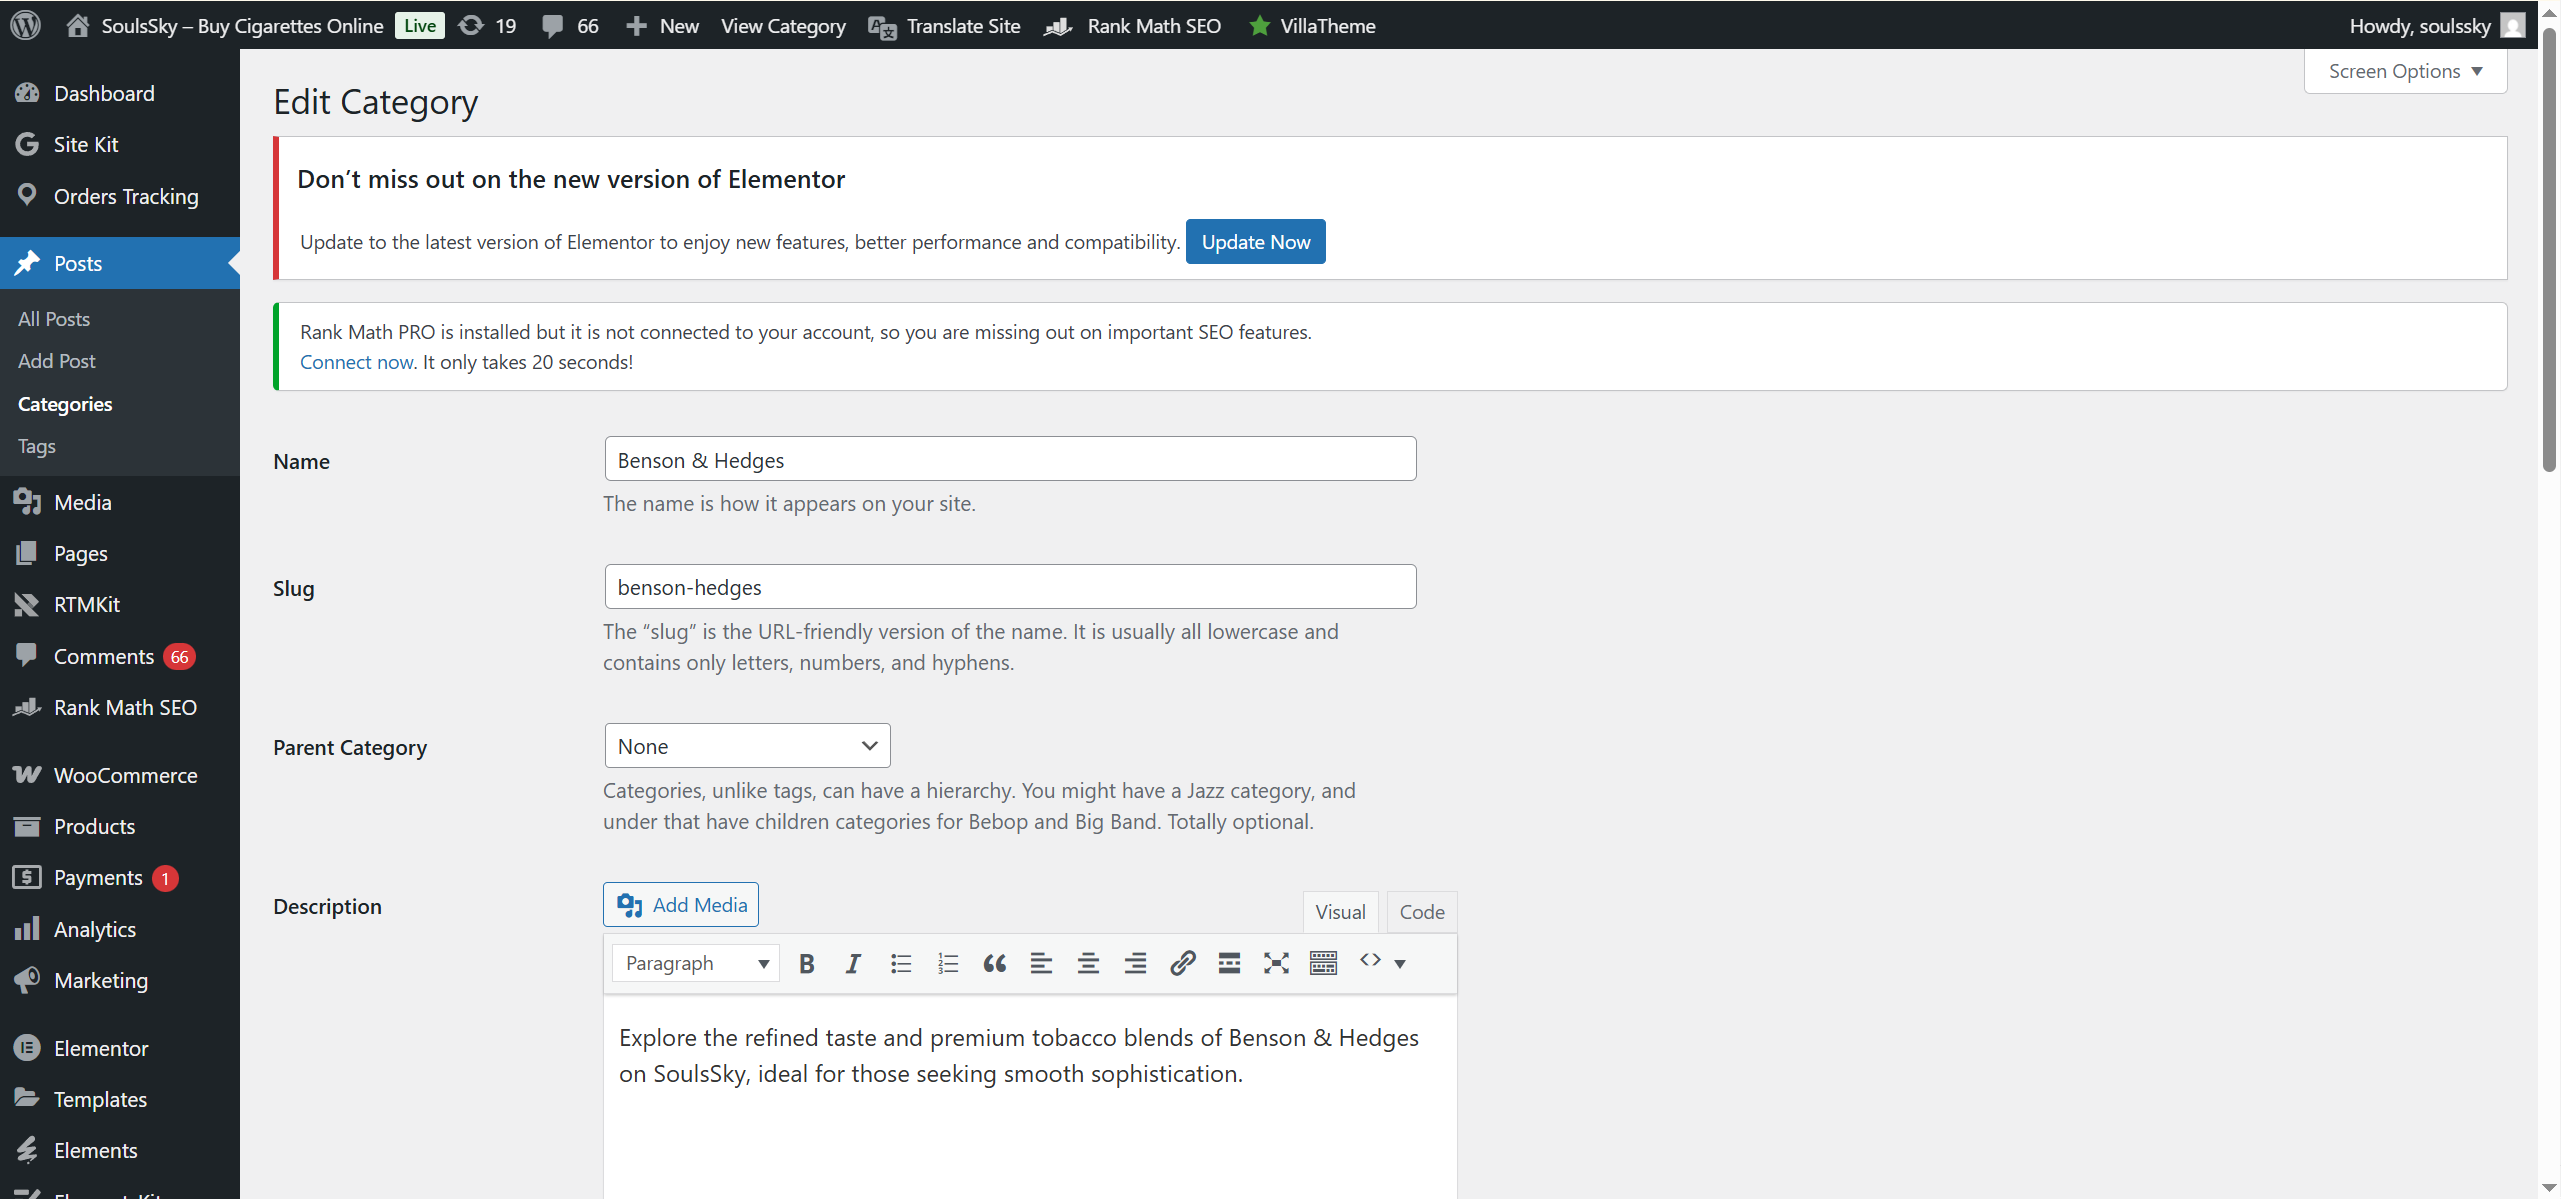Insert Read More tag
Viewport: 2561px width, 1199px height.
click(x=1229, y=963)
